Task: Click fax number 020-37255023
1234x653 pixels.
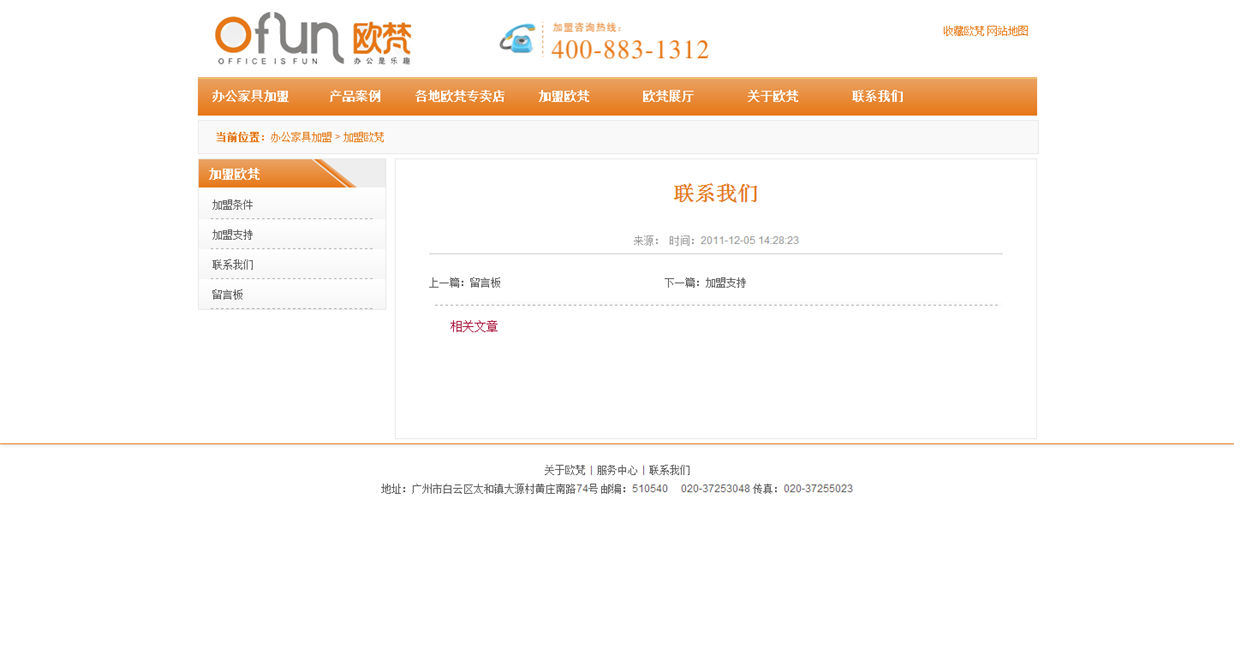Action: [818, 489]
